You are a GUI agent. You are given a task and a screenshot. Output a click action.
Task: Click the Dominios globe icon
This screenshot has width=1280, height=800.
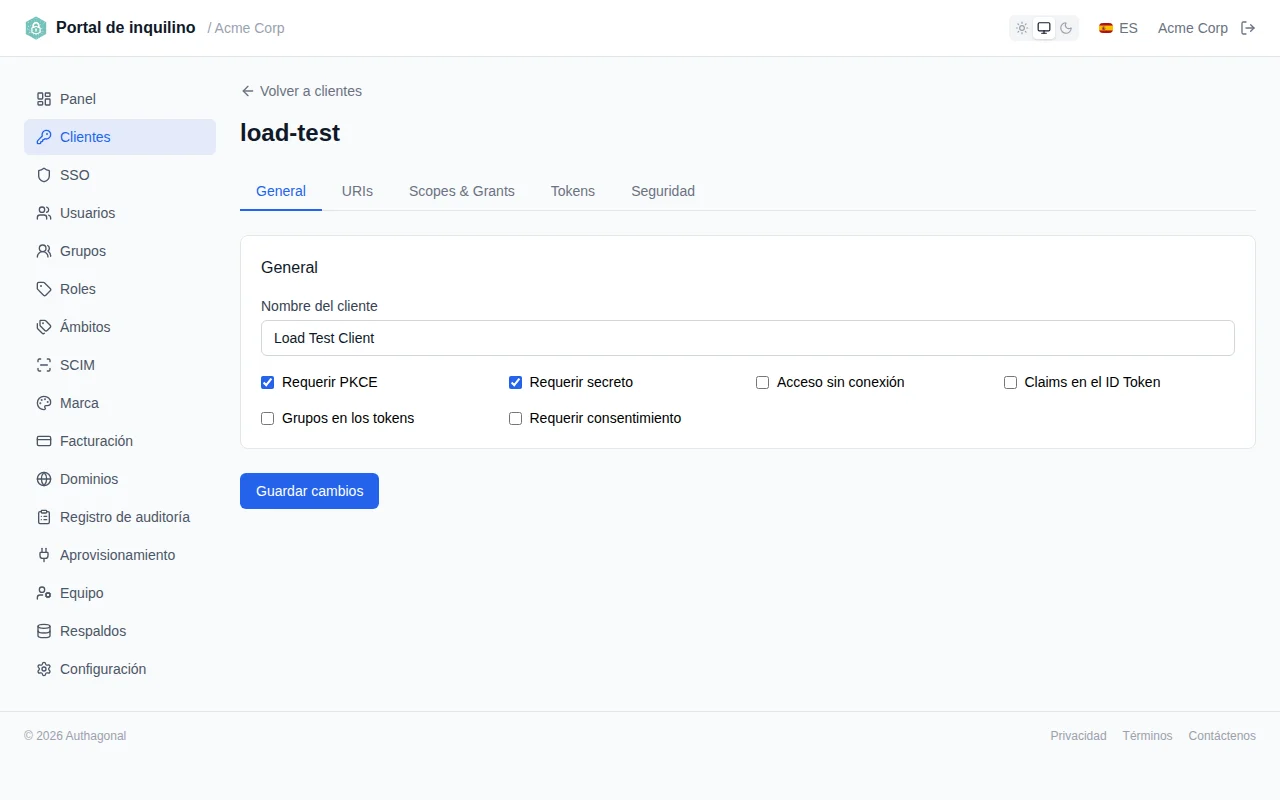(44, 479)
